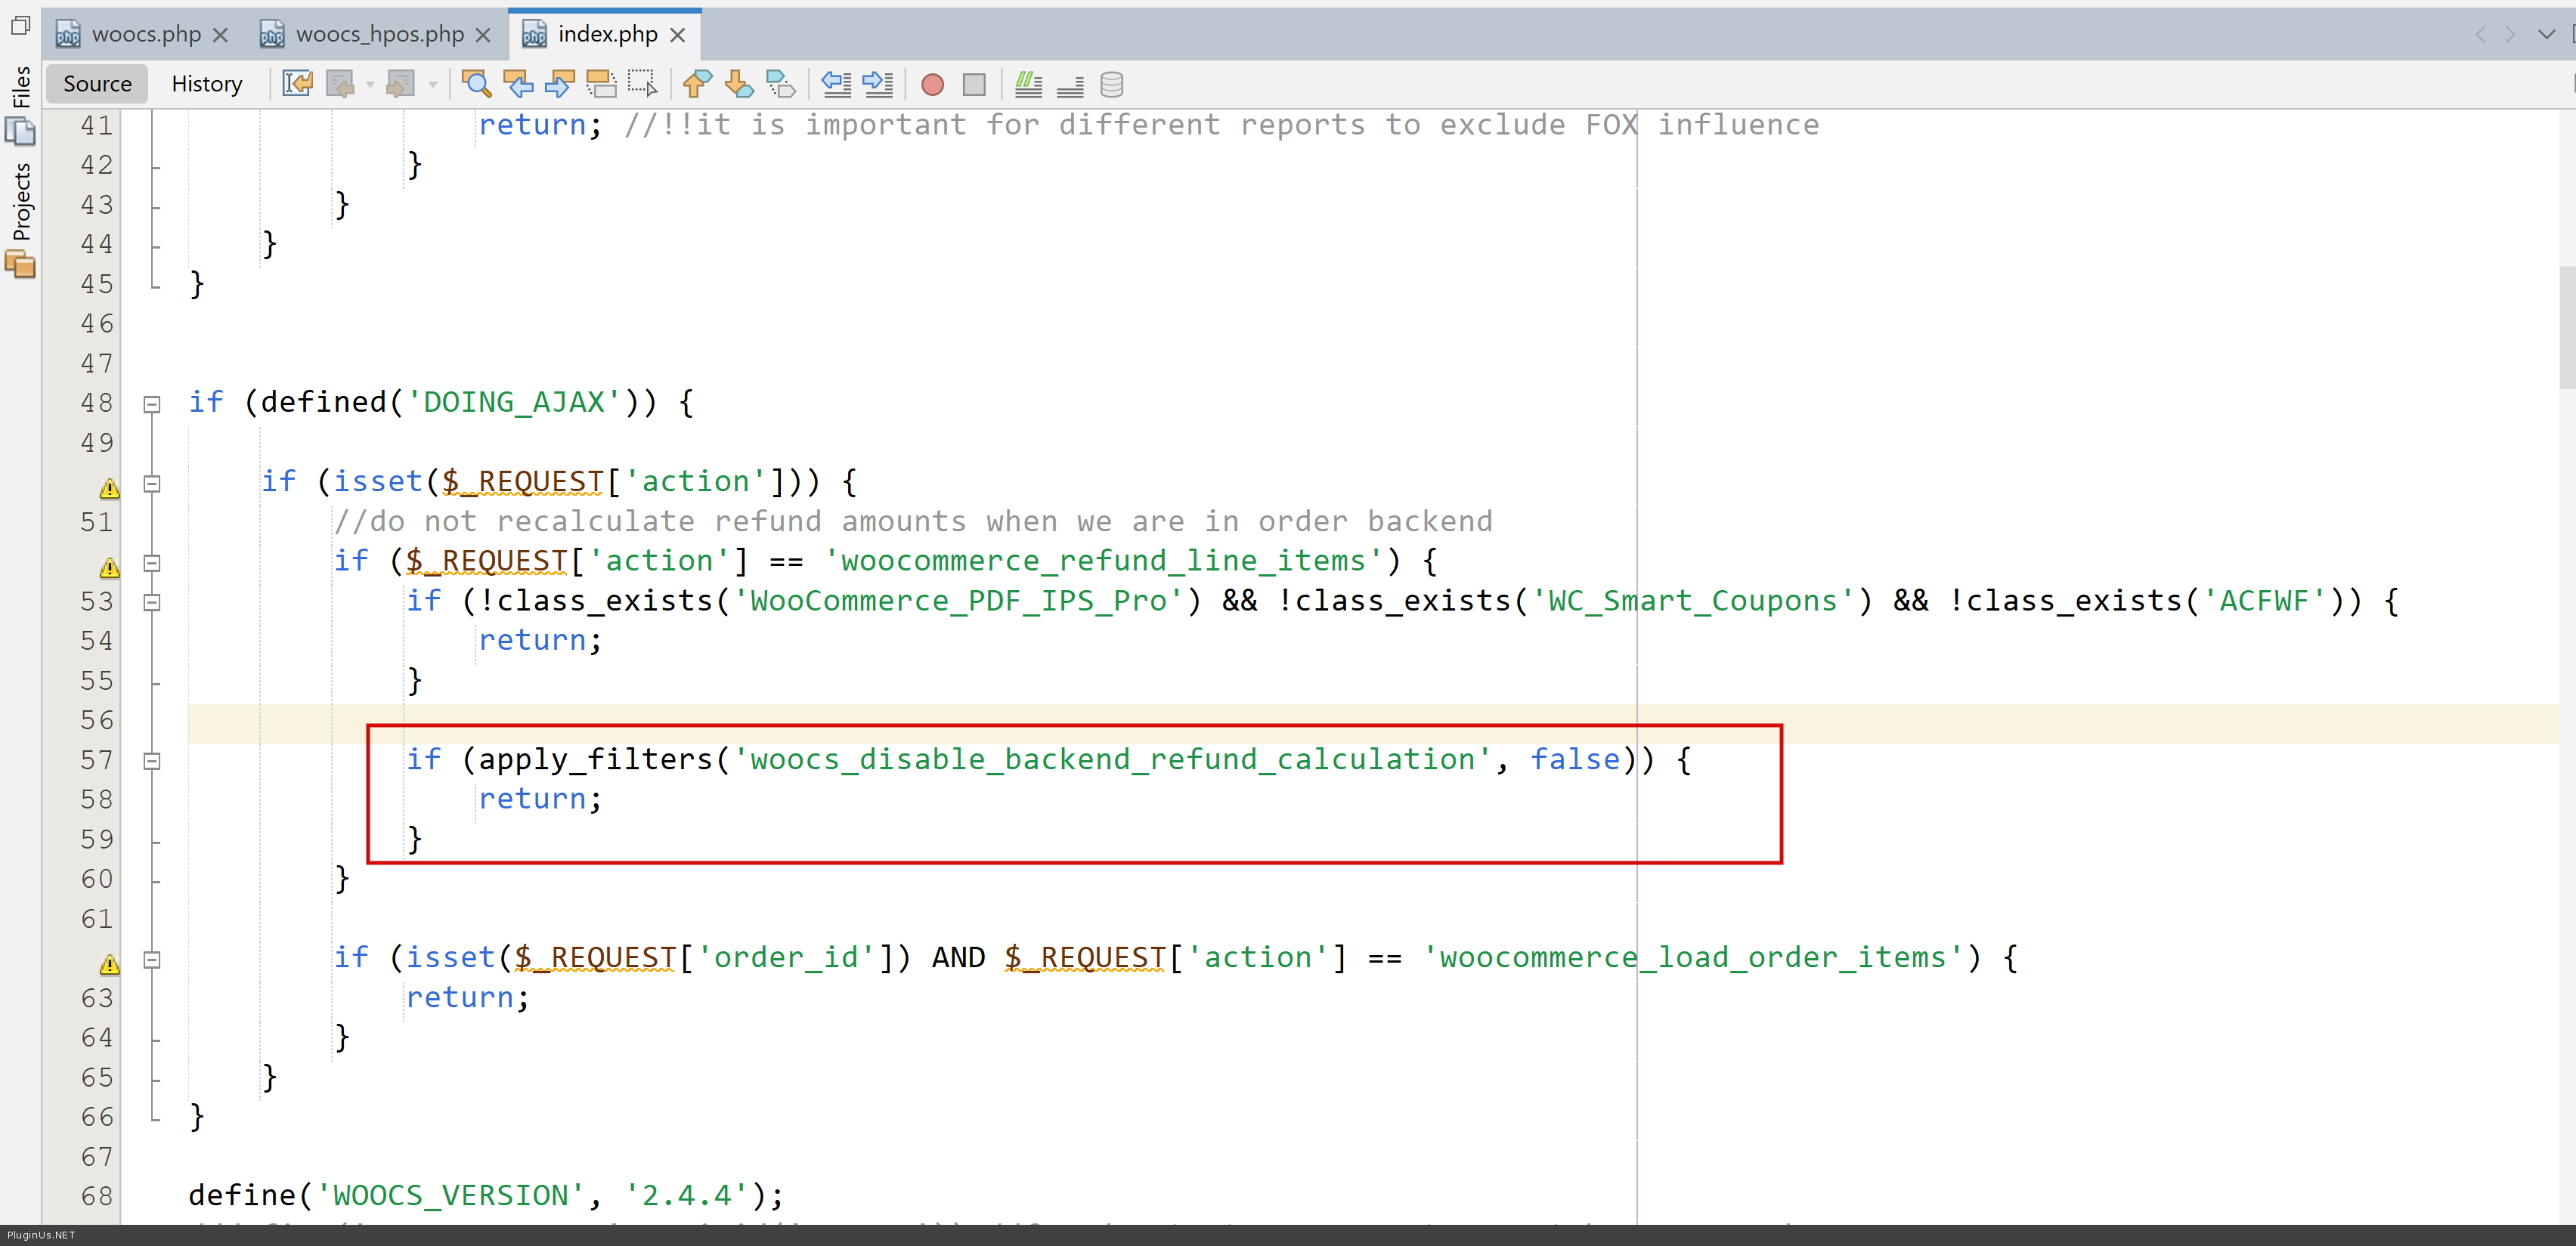Click Find Selection magnifier icon
Image resolution: width=2576 pixels, height=1246 pixels.
click(476, 84)
